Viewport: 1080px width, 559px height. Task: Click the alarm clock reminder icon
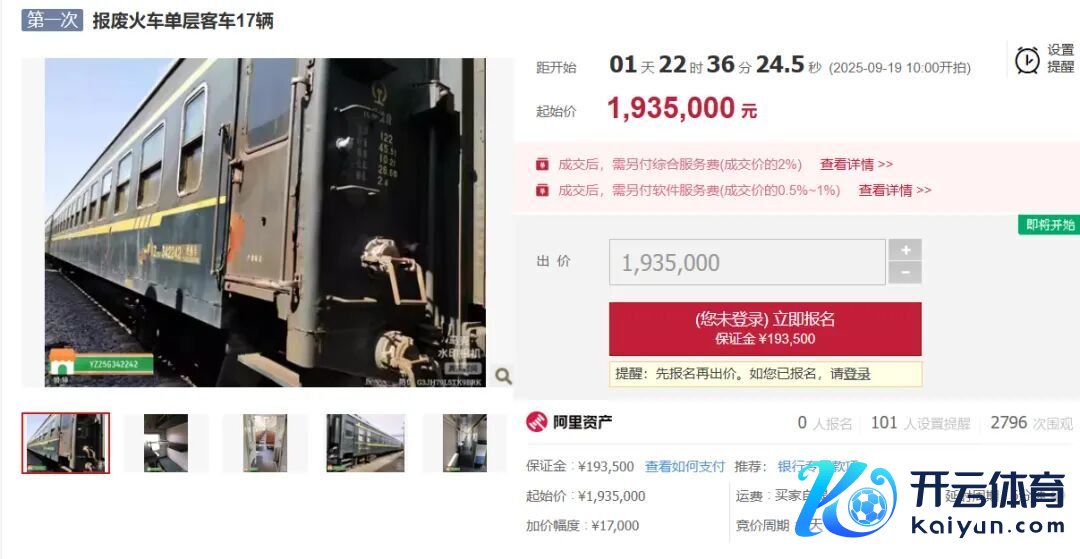coord(1027,60)
